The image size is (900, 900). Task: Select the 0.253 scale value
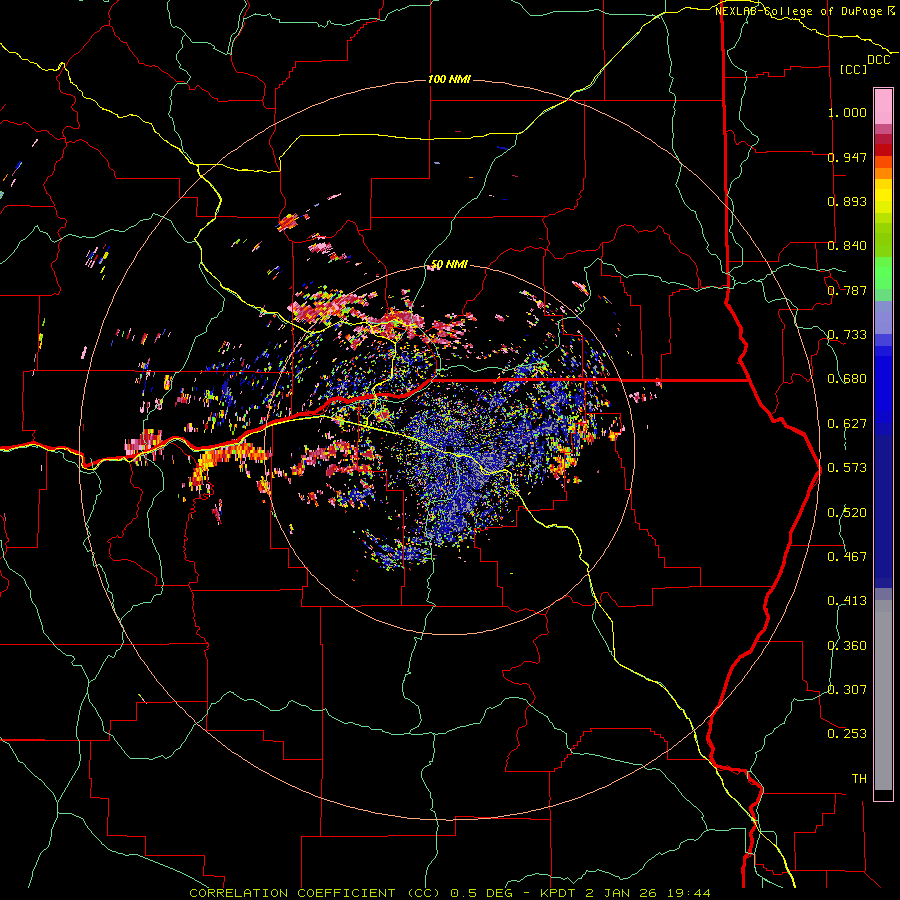click(x=847, y=734)
